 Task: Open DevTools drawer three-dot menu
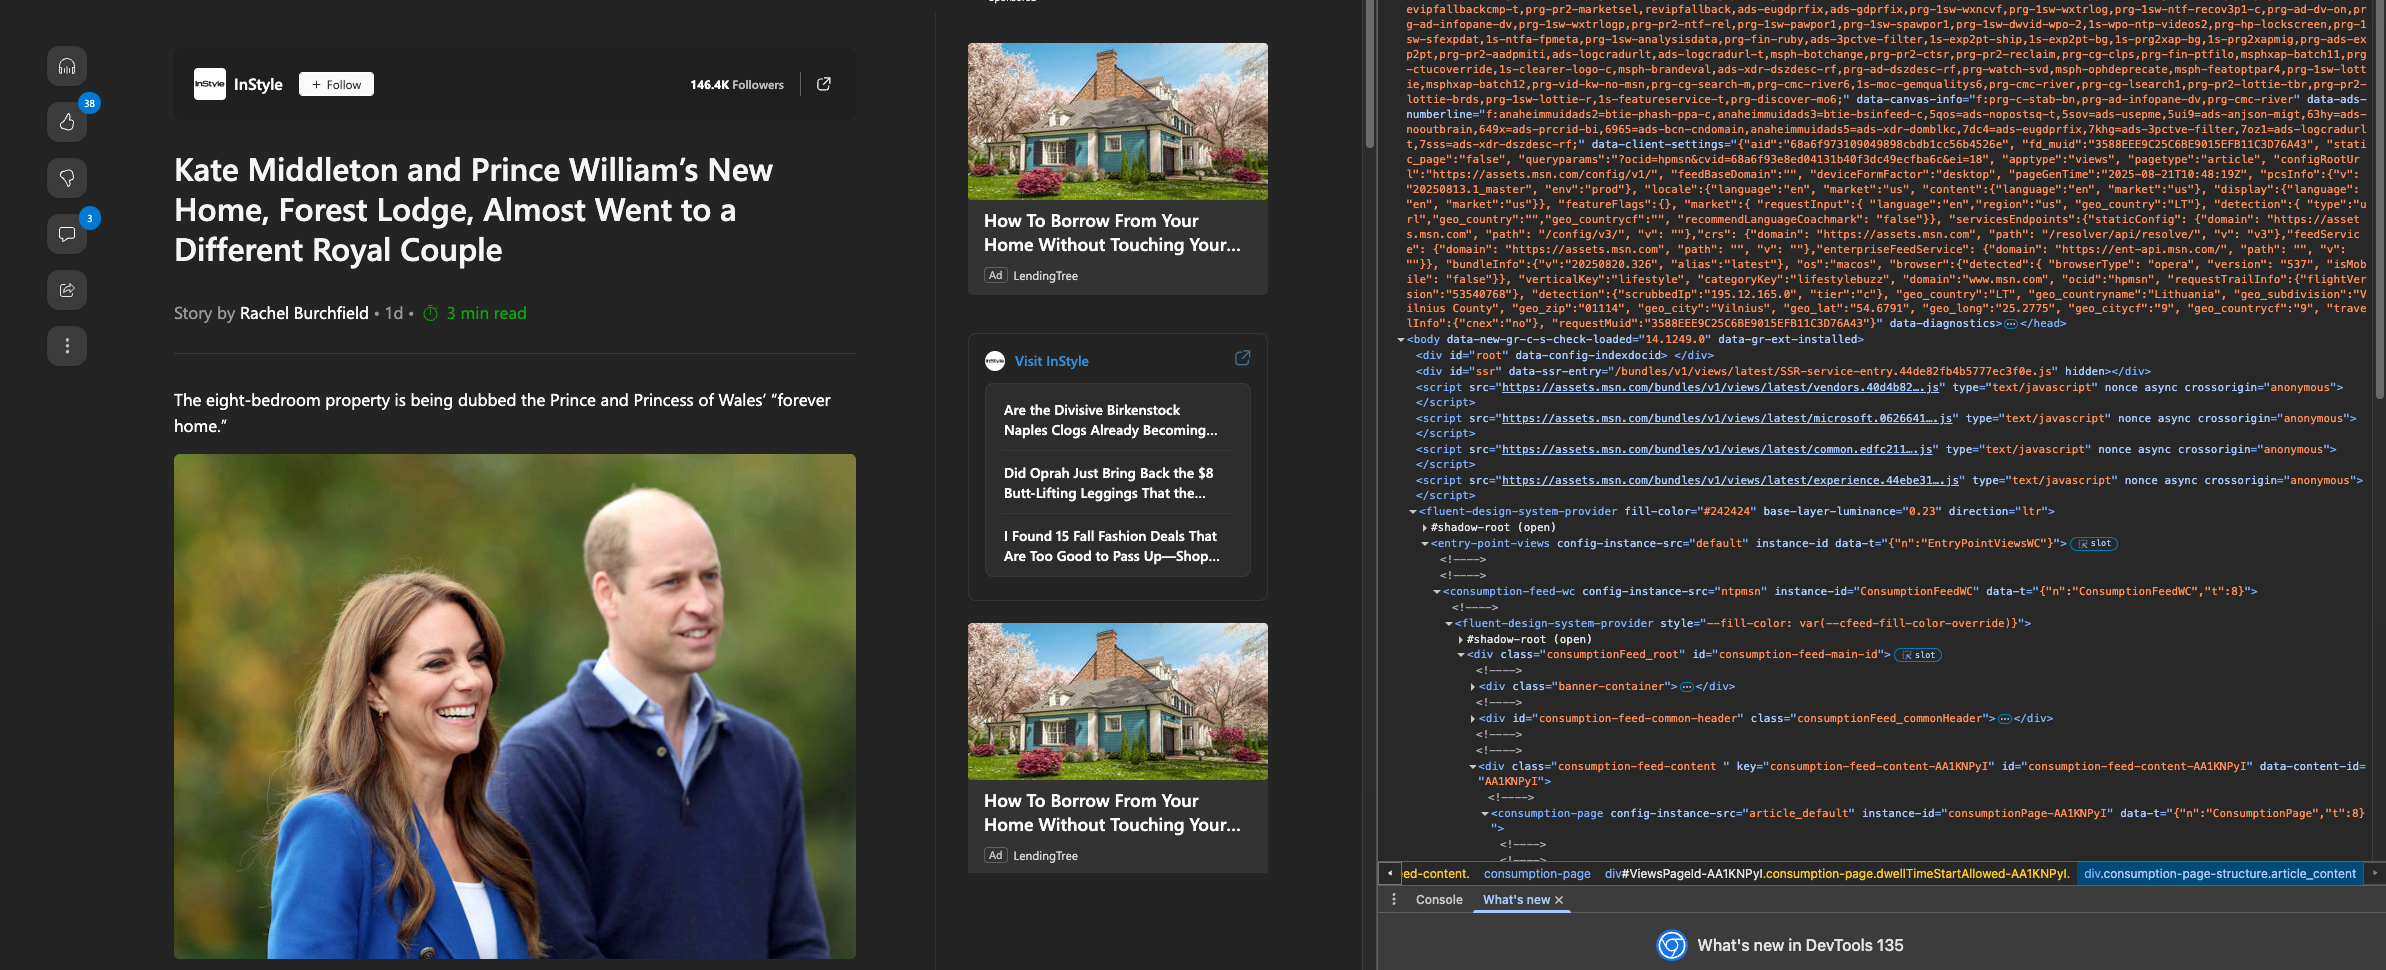click(x=1394, y=899)
